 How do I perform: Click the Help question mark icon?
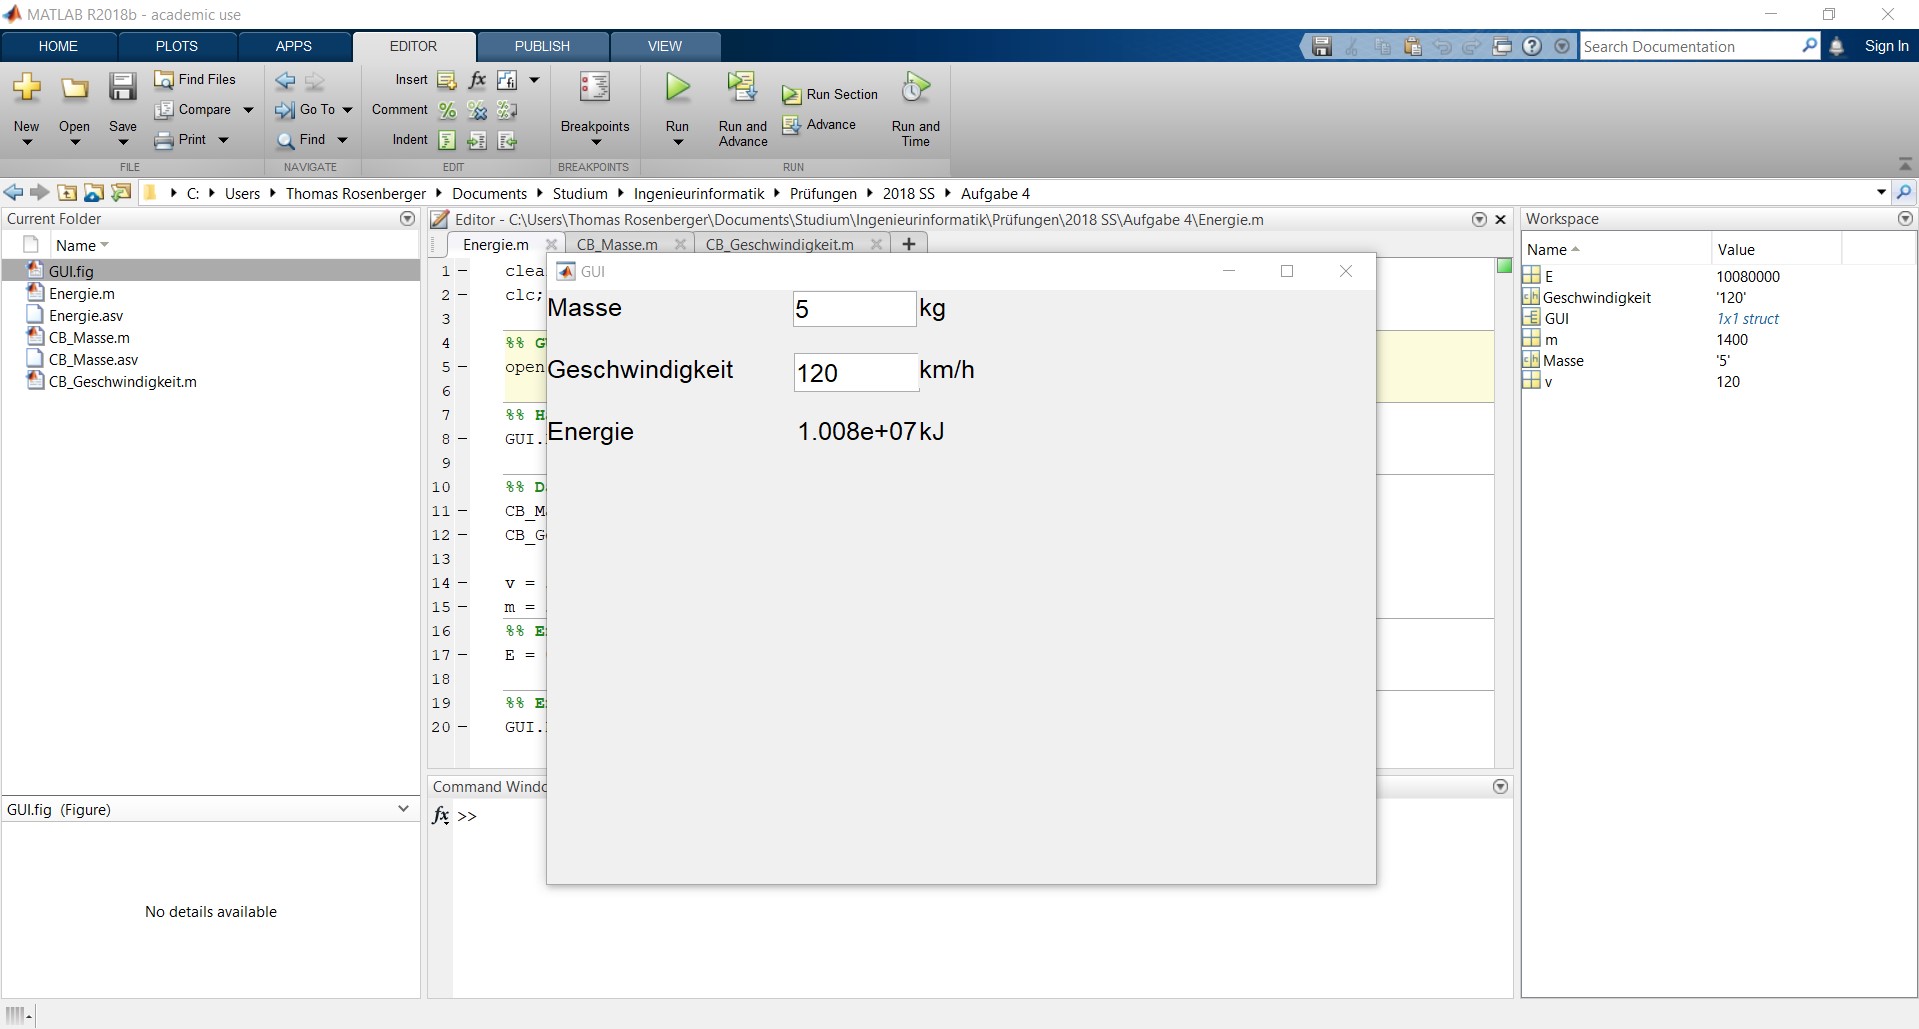(x=1532, y=47)
